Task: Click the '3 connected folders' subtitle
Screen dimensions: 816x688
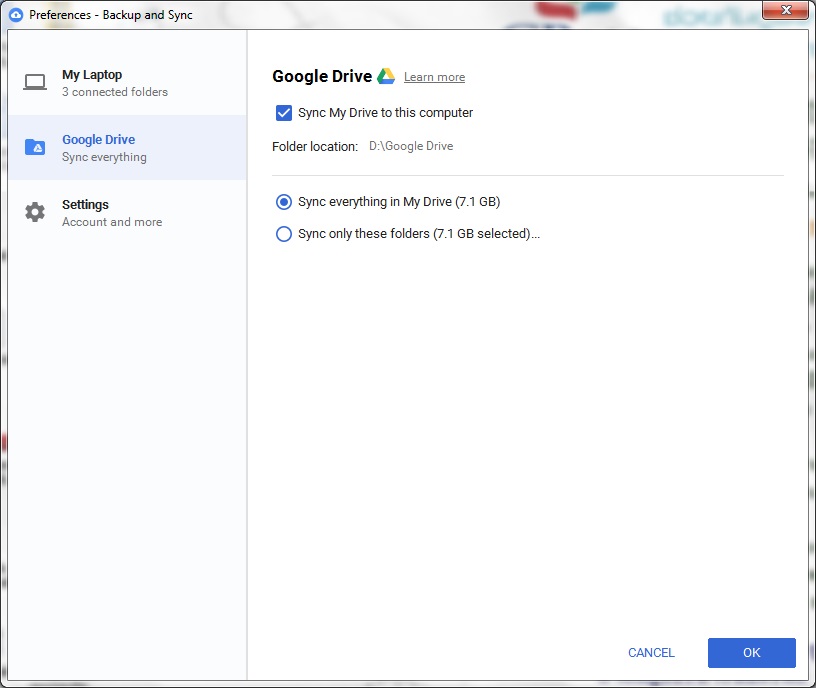Action: coord(115,92)
